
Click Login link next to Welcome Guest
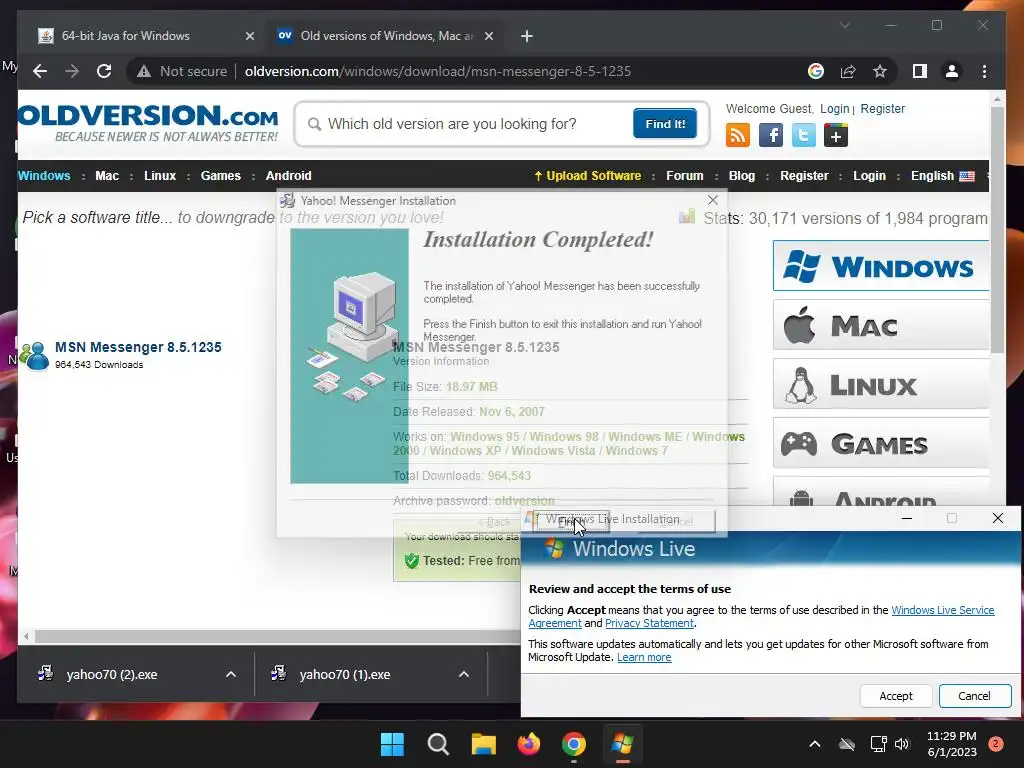[835, 108]
